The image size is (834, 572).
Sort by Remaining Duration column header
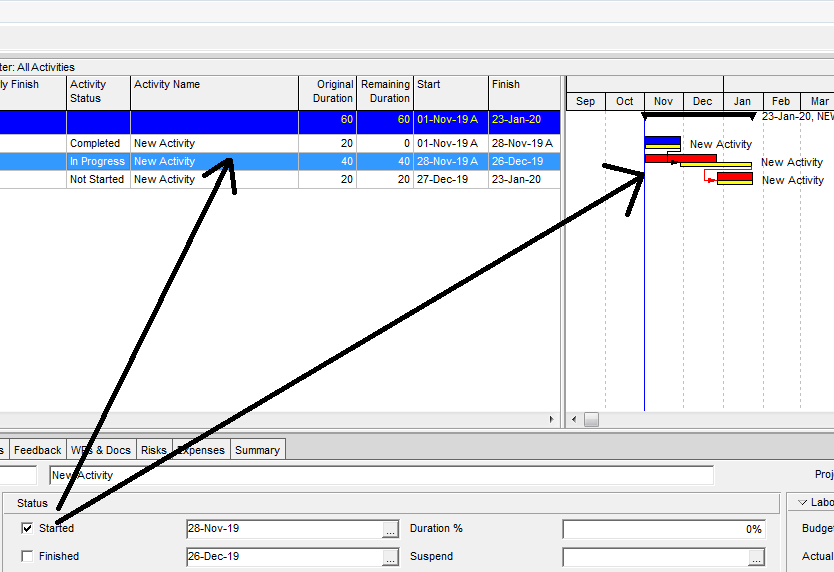click(x=385, y=92)
